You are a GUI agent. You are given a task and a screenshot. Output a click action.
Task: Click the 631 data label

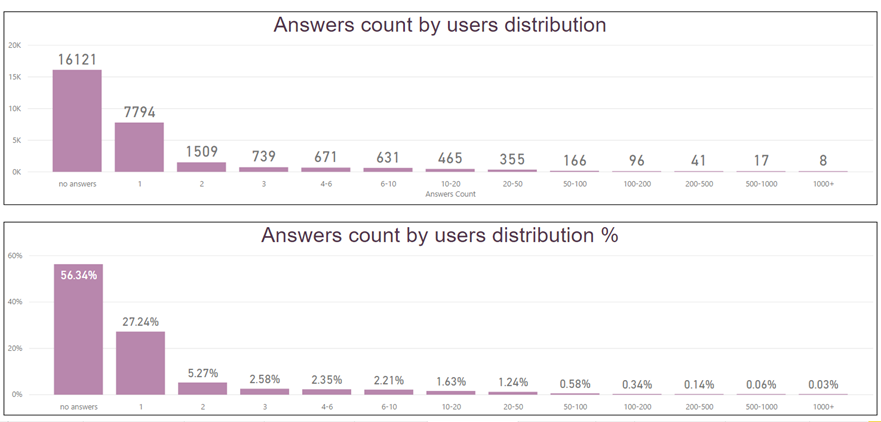click(387, 157)
